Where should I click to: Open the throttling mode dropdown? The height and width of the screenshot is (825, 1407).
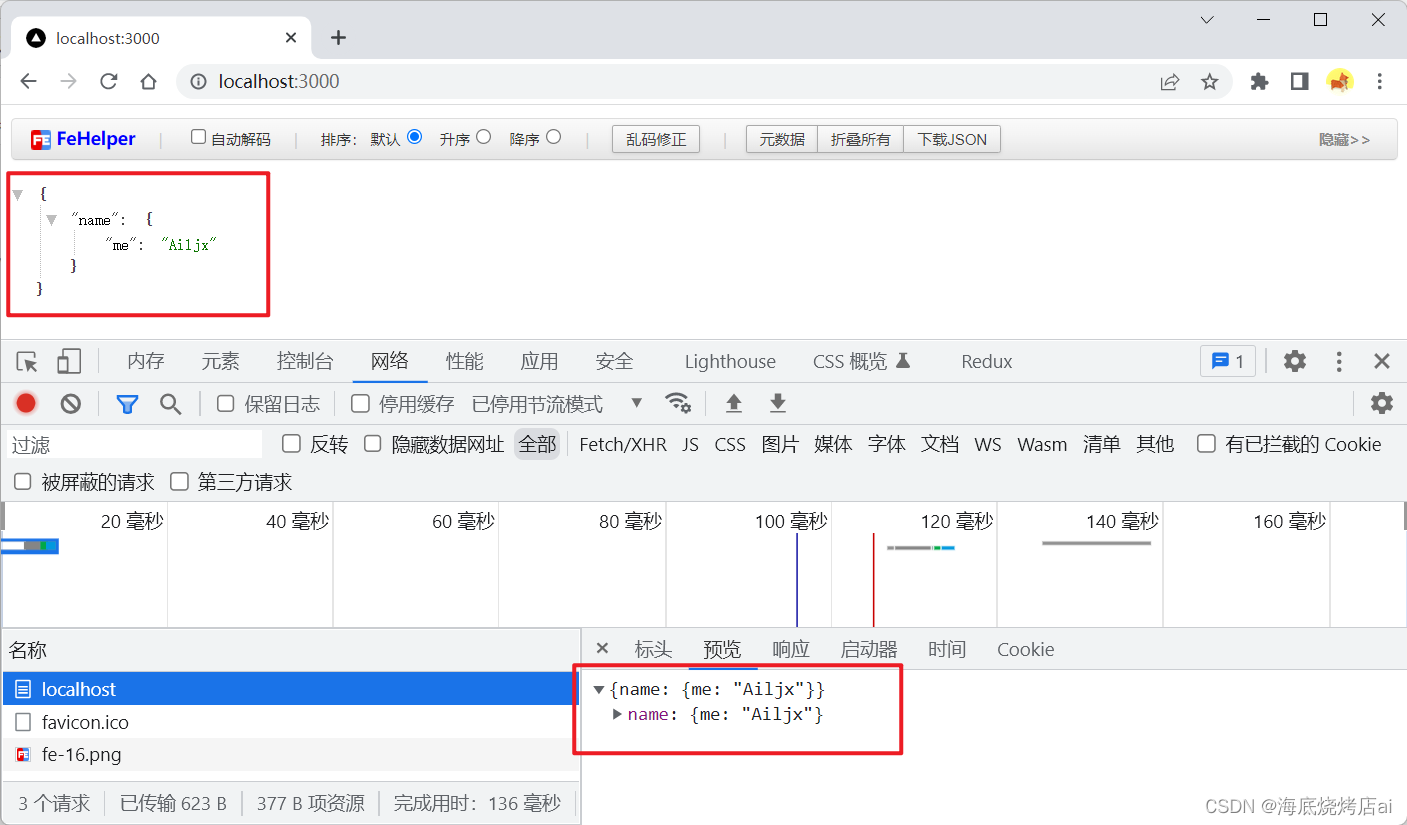tap(636, 404)
